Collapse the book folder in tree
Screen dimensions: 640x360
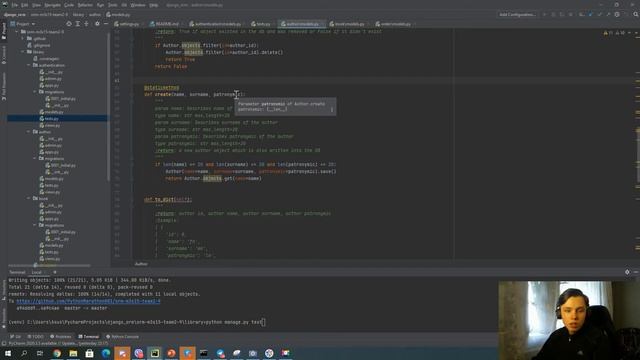(29, 198)
